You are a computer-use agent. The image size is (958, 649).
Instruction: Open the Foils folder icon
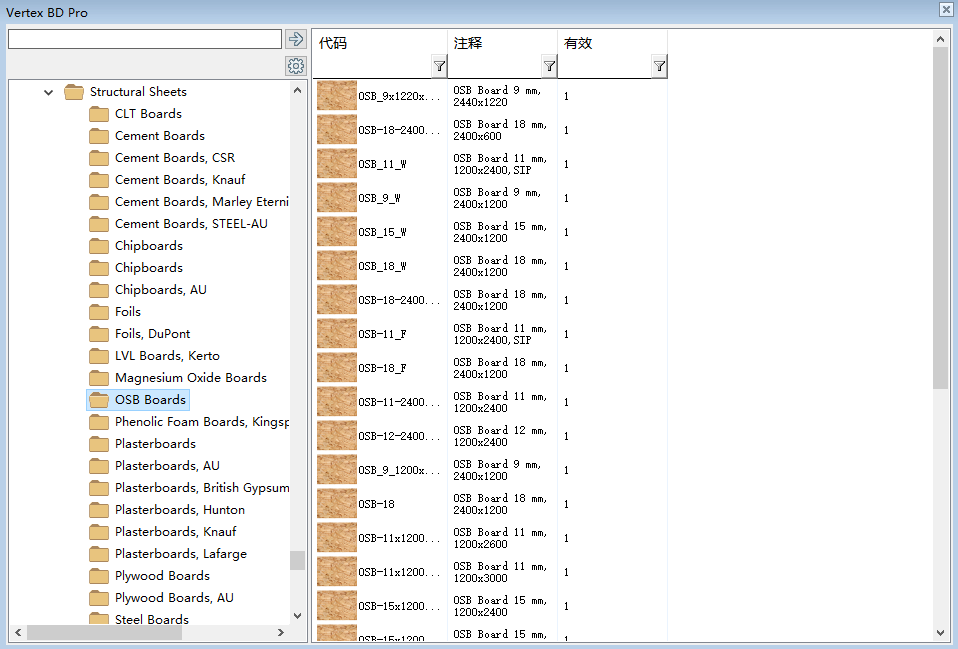pyautogui.click(x=99, y=312)
